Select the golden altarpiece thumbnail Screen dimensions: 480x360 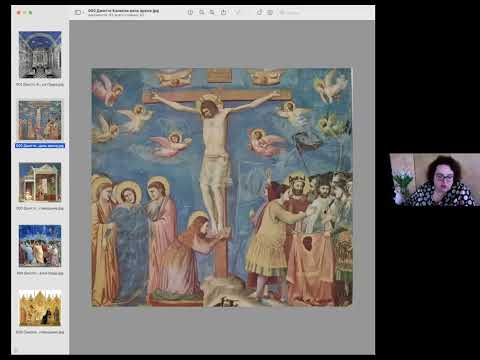click(40, 308)
